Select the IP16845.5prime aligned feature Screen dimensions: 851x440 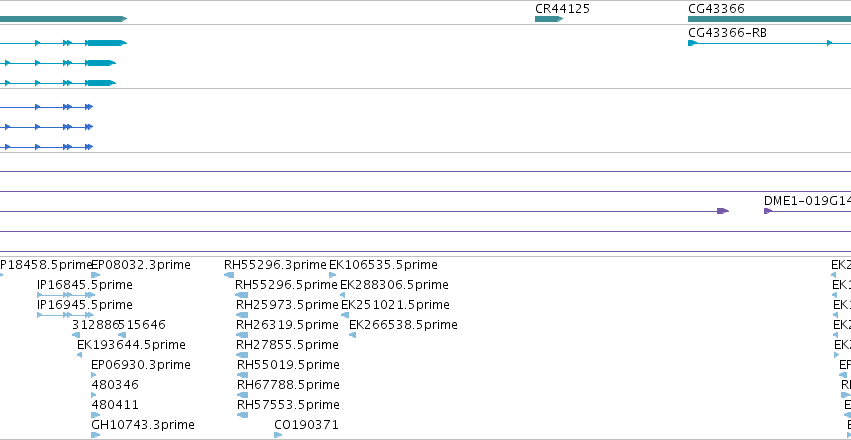(x=66, y=295)
